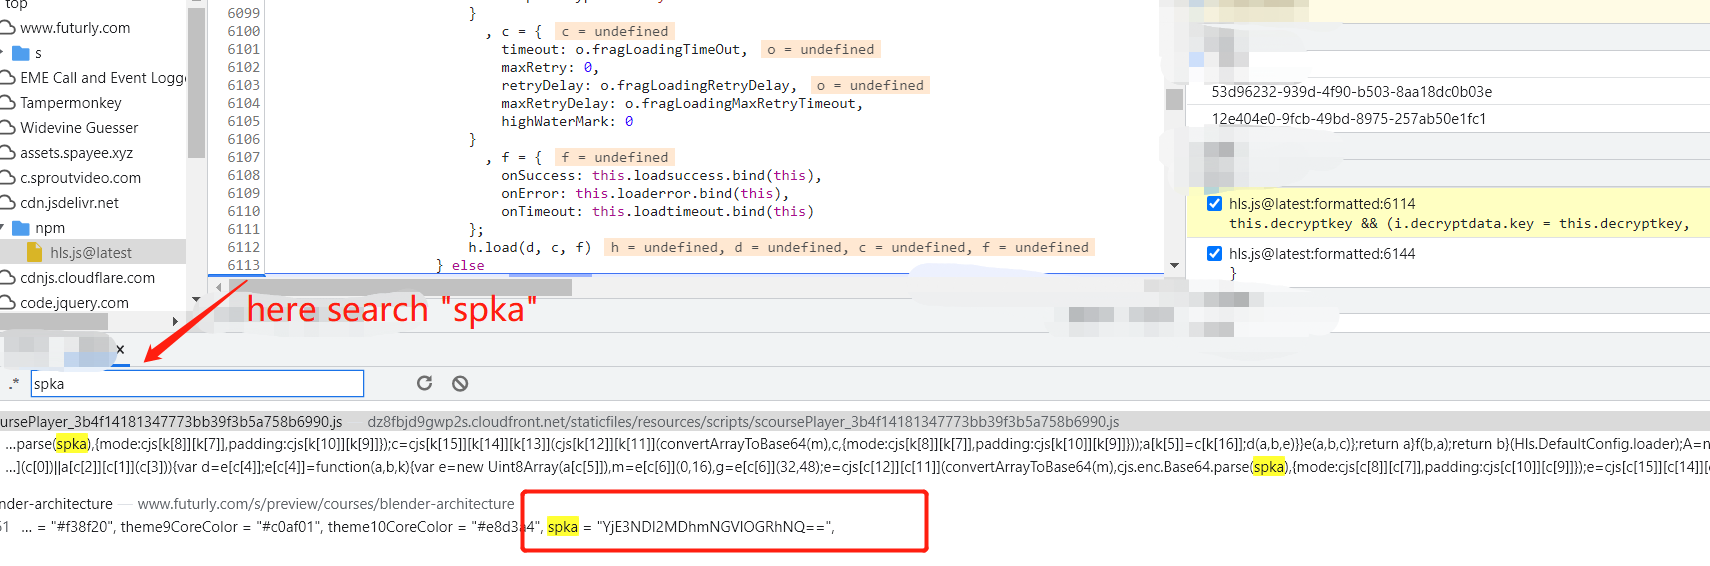Select c.sproutvideo.com domain

click(80, 178)
